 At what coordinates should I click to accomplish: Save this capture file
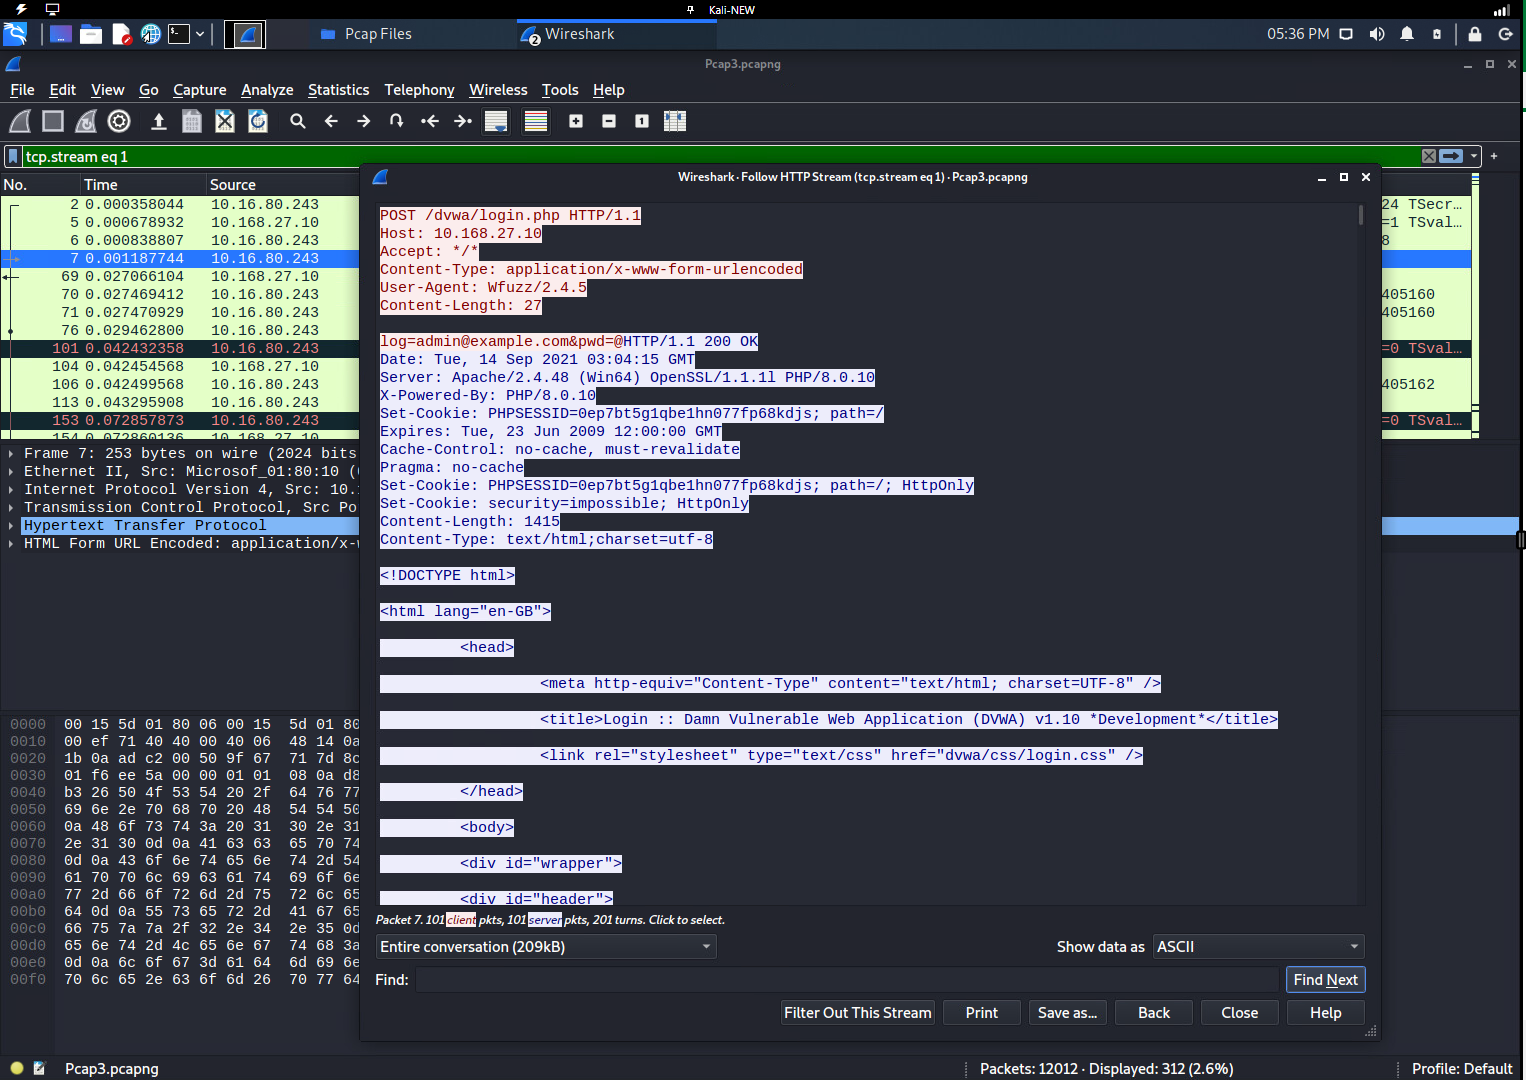(192, 121)
